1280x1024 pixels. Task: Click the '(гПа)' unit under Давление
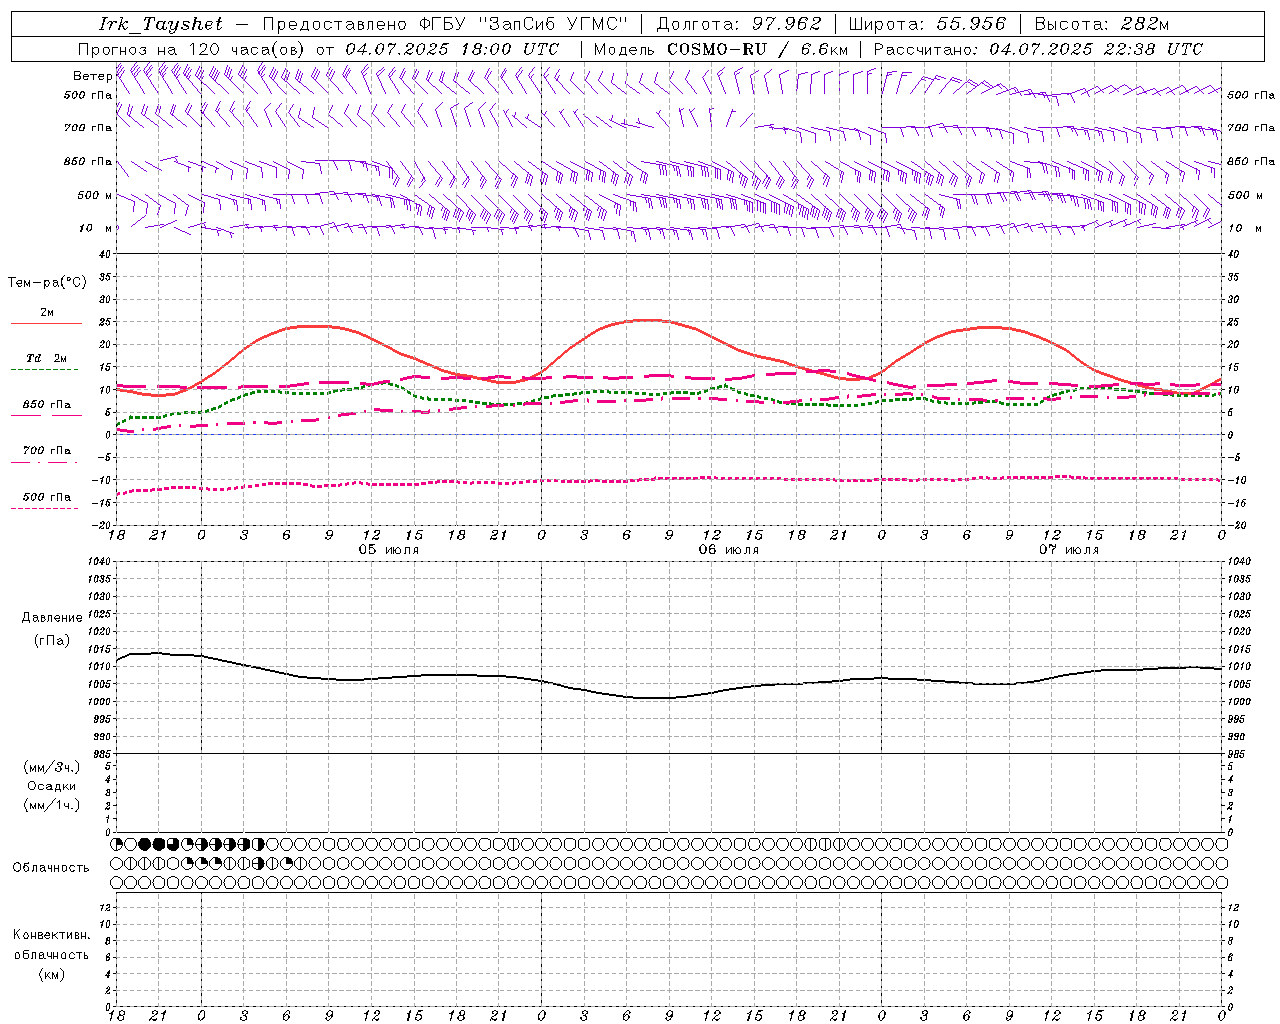52,641
